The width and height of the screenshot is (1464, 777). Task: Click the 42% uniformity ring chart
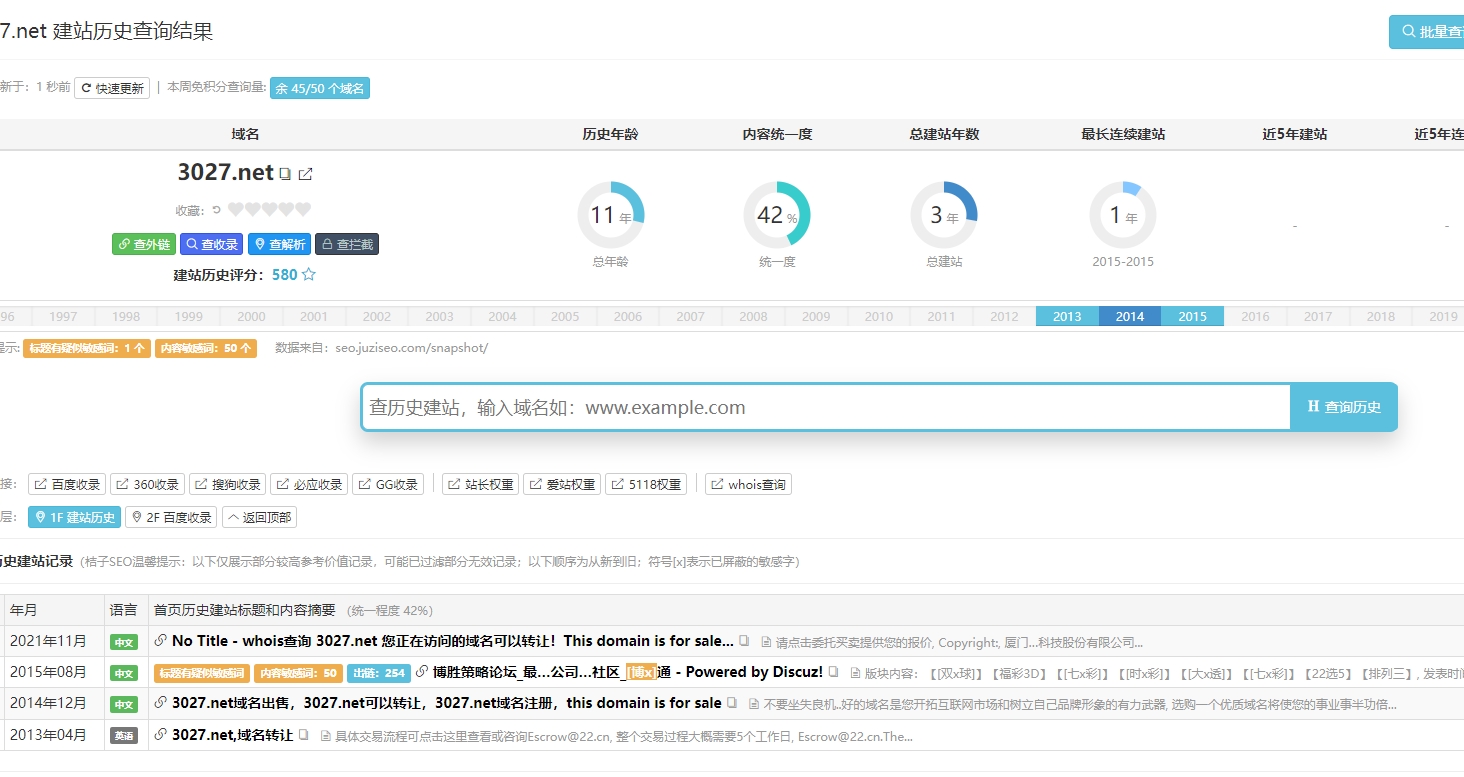pyautogui.click(x=777, y=215)
